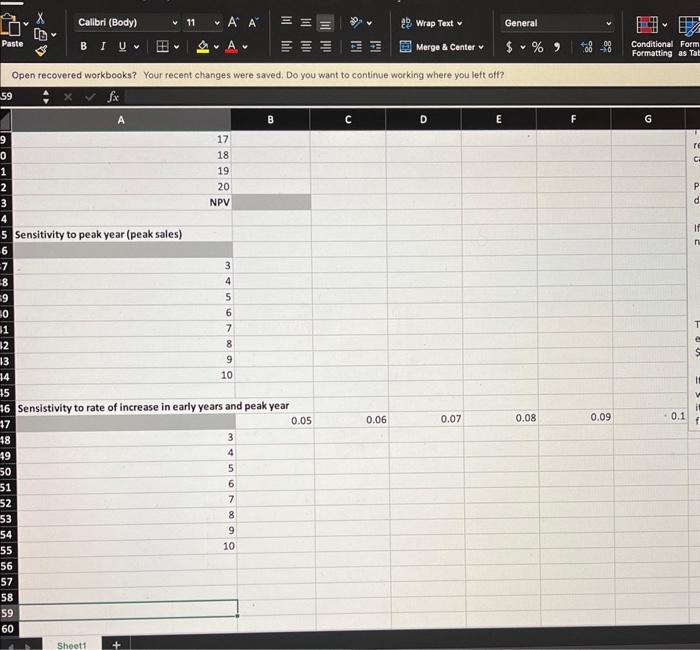700x650 pixels.
Task: Select the Format Painter brush icon
Action: pyautogui.click(x=41, y=50)
